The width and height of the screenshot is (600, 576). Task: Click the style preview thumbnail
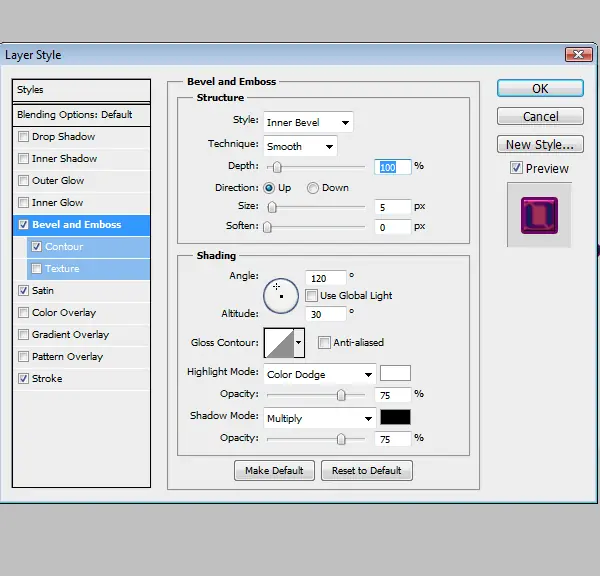(x=539, y=215)
